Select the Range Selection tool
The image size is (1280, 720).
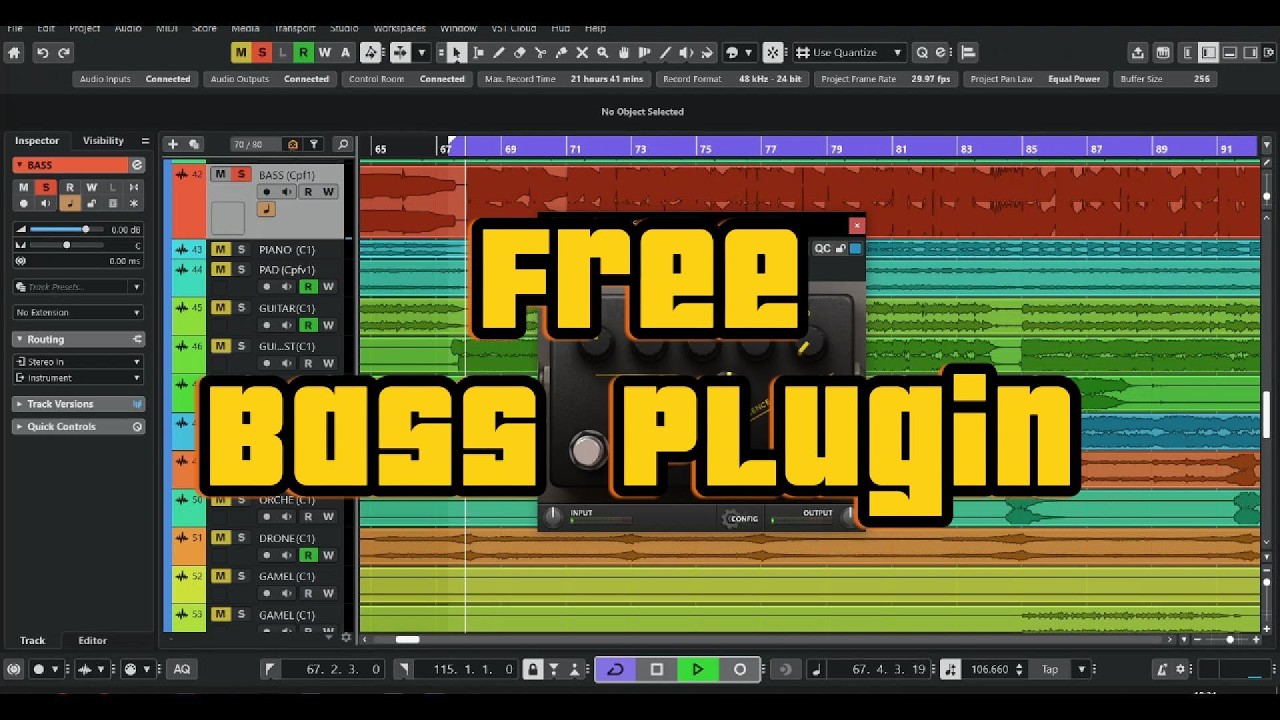tap(478, 53)
